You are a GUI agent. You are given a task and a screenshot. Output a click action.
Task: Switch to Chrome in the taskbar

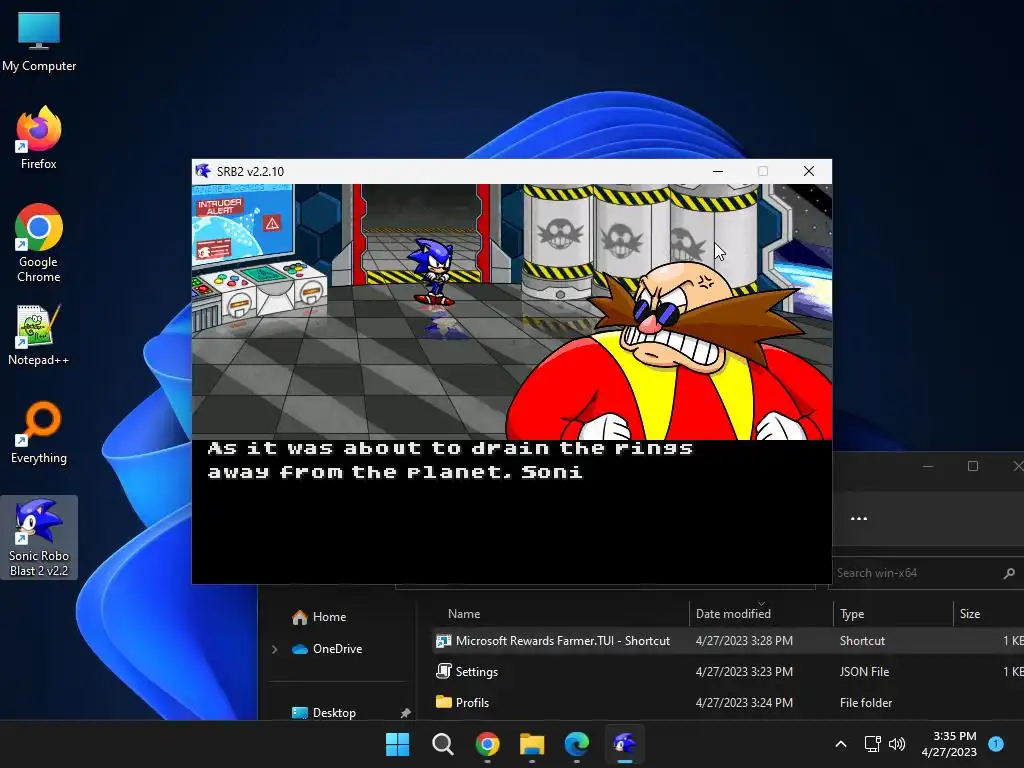pos(487,744)
